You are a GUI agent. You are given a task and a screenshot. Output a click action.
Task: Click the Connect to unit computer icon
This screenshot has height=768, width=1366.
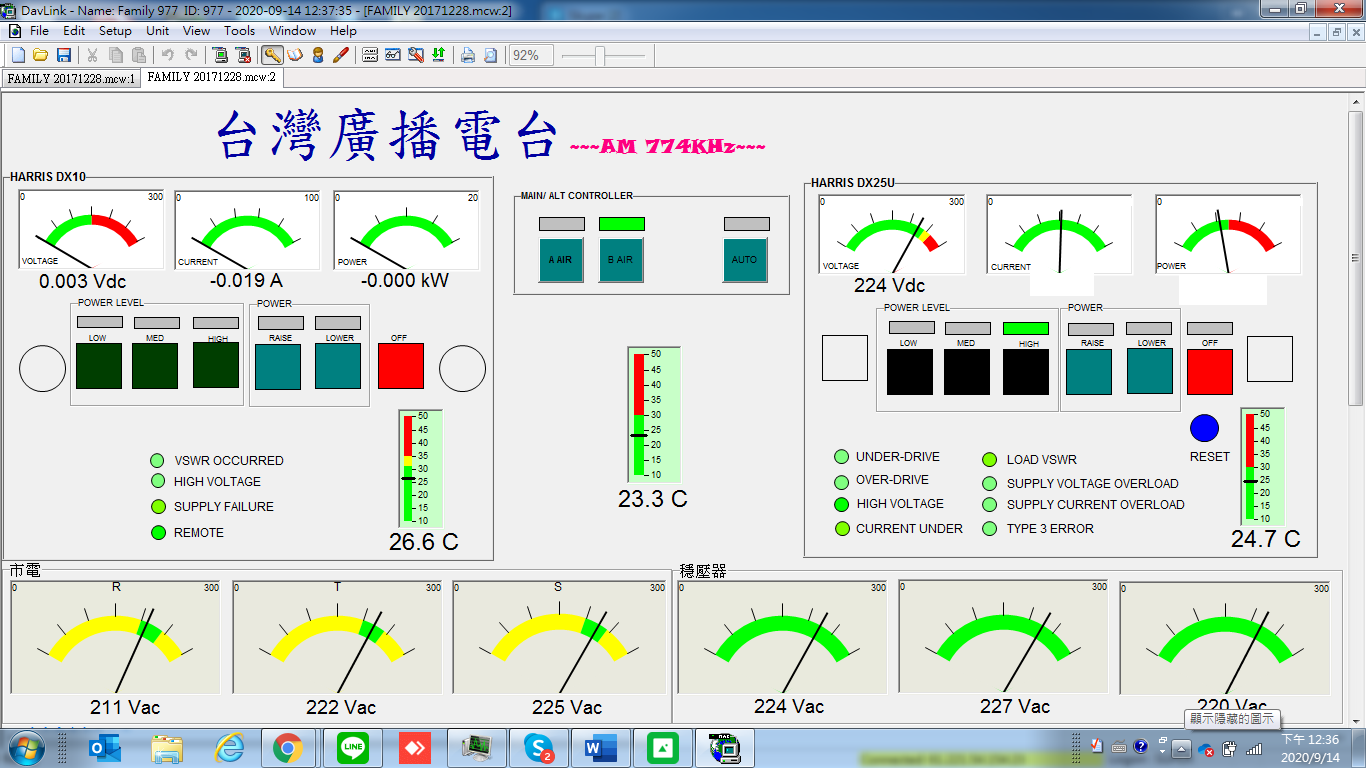point(220,55)
